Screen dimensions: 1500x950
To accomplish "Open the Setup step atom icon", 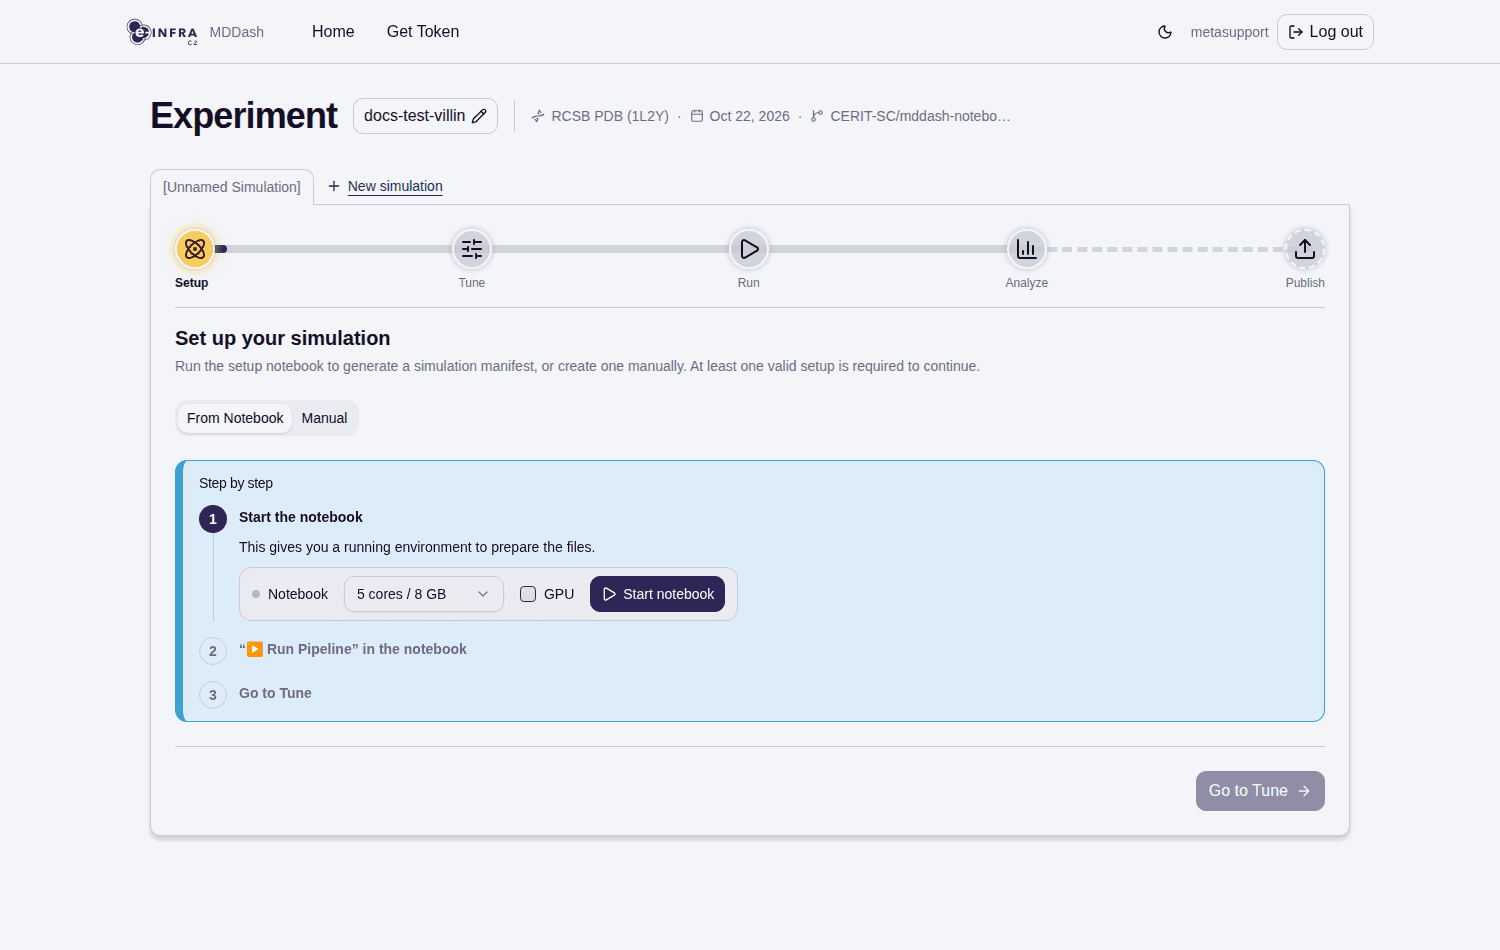I will [x=195, y=249].
